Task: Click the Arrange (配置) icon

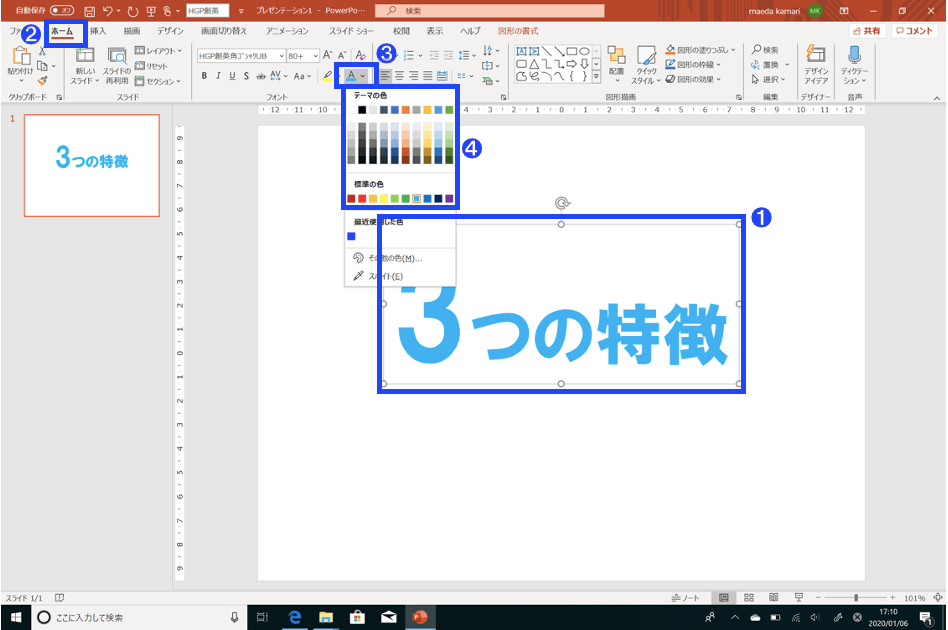Action: (616, 56)
